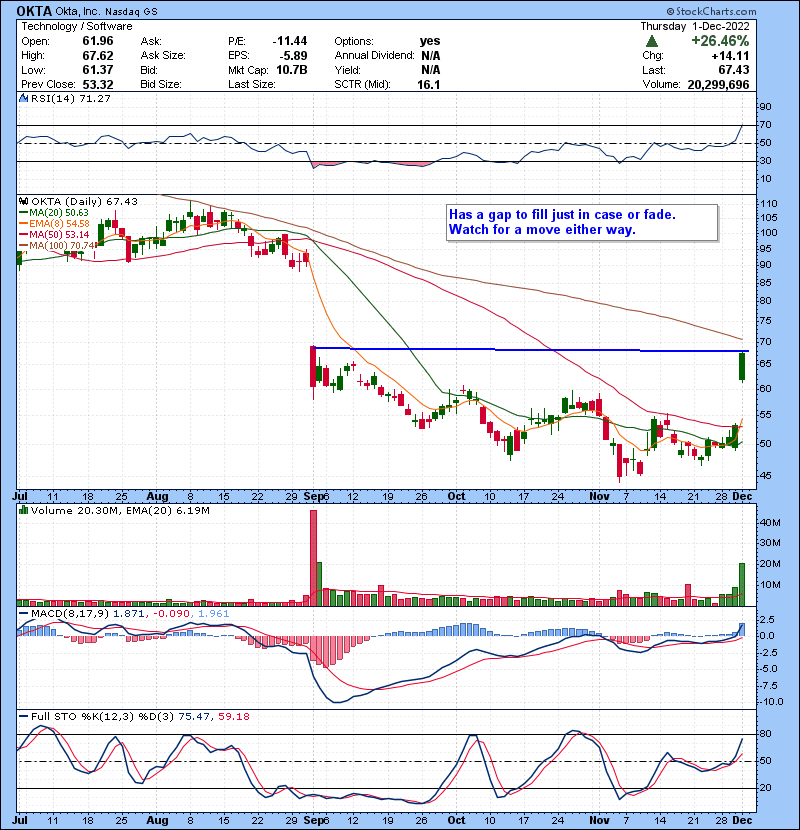Click the High value 67.62
Image resolution: width=800 pixels, height=830 pixels.
point(98,56)
